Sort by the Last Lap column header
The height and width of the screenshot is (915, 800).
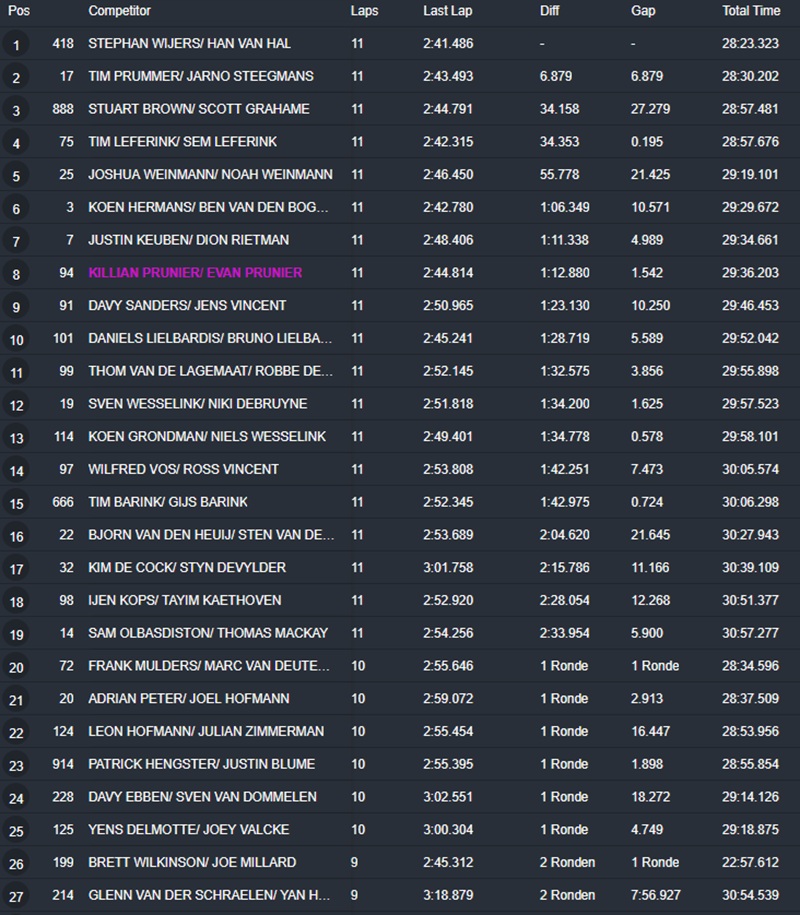coord(445,11)
